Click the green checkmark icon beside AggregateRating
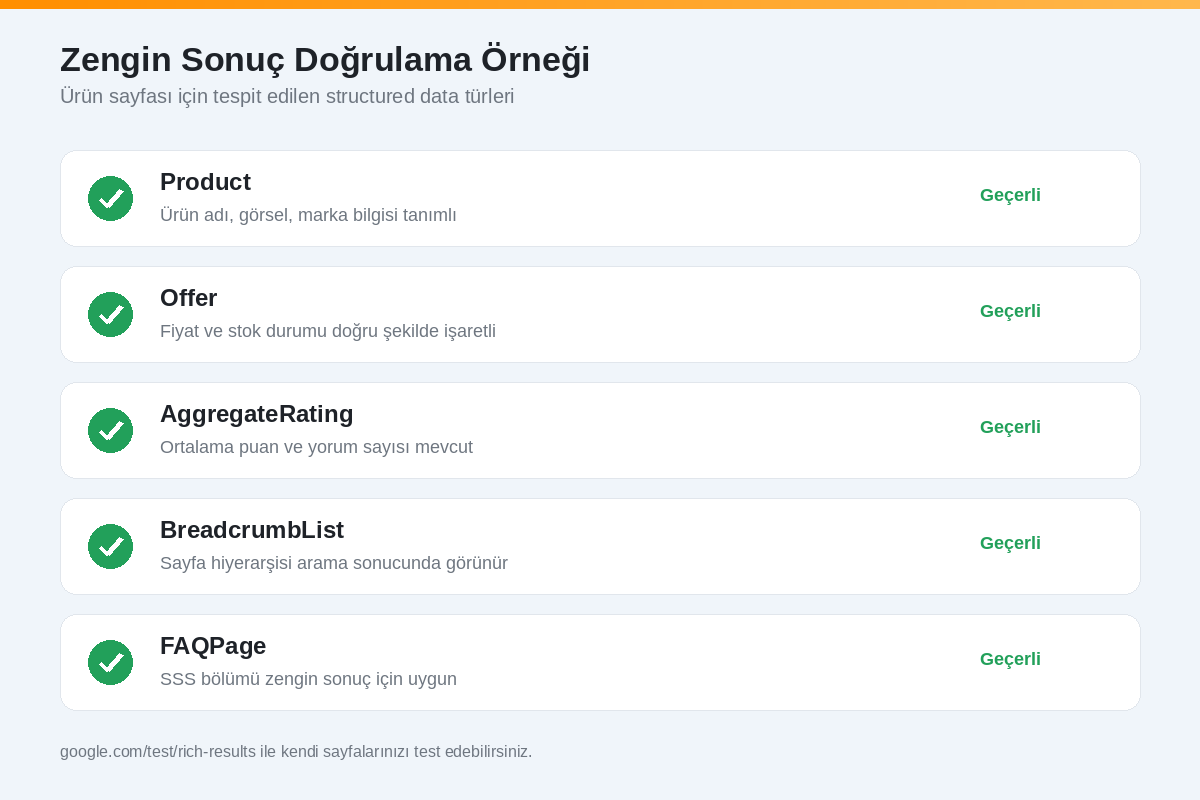Image resolution: width=1200 pixels, height=800 pixels. tap(110, 430)
